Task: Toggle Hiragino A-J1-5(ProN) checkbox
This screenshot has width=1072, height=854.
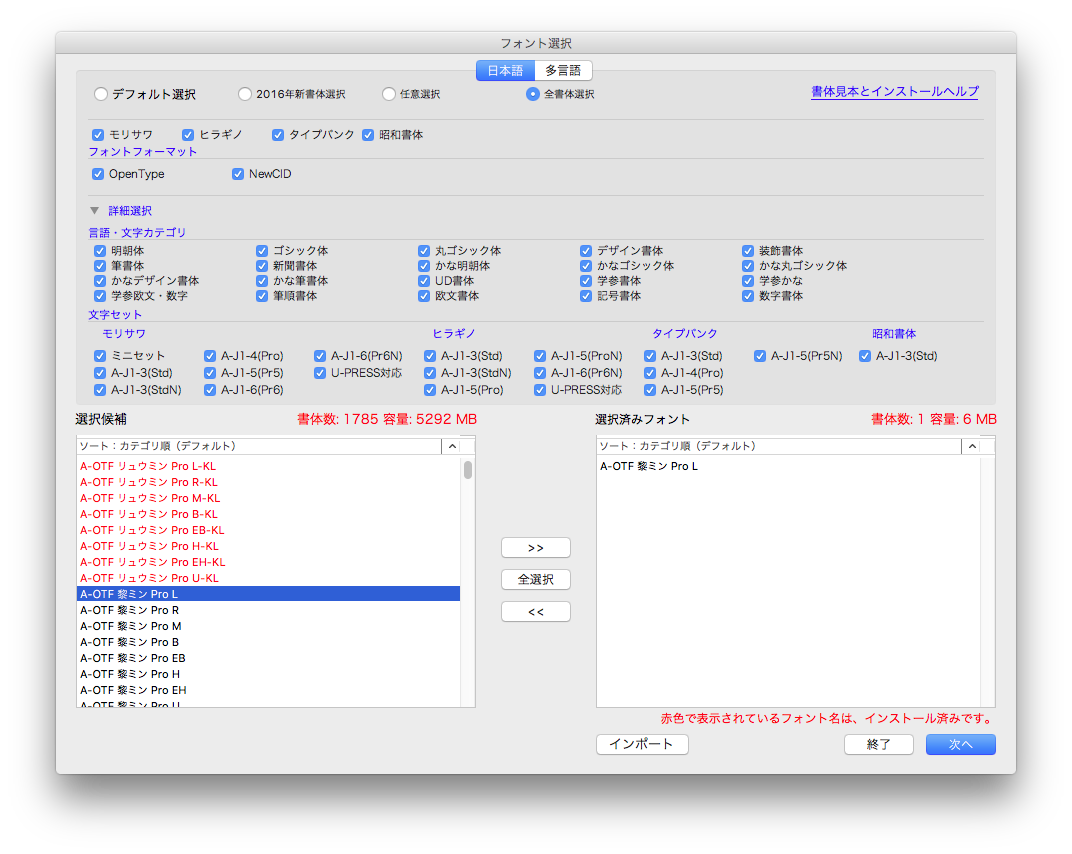Action: coord(540,356)
